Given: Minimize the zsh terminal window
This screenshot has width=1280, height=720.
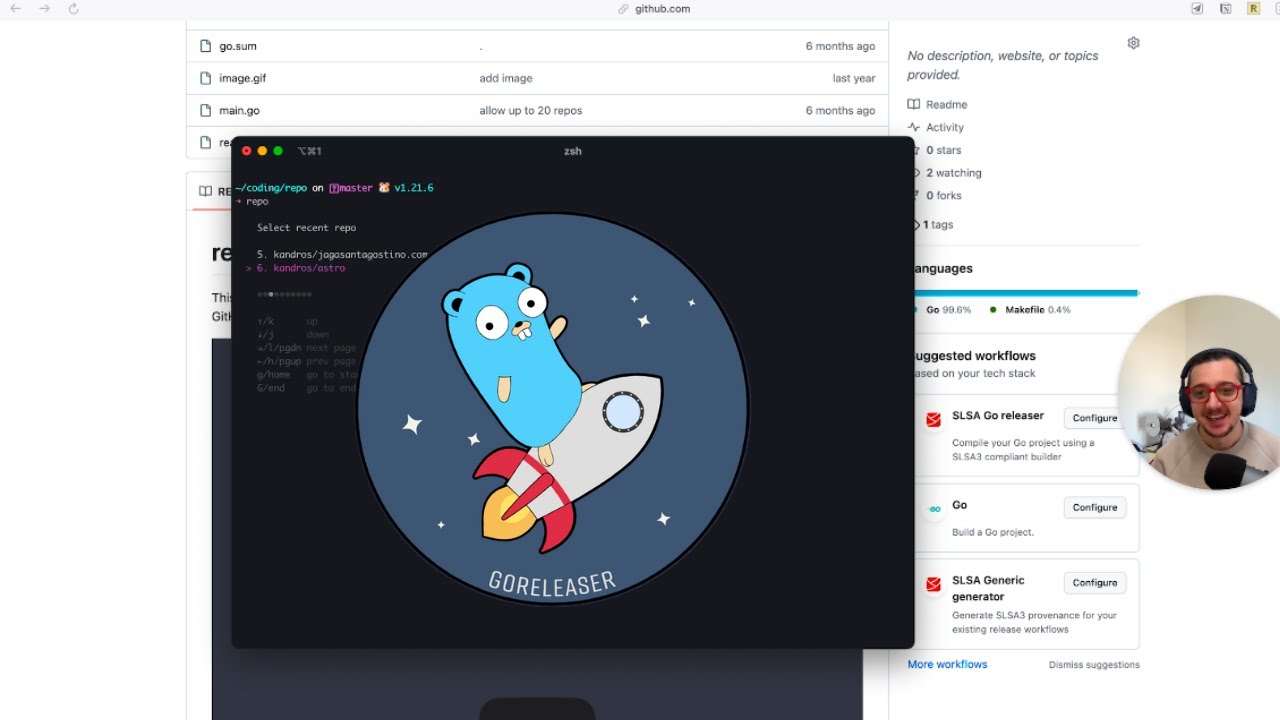Looking at the screenshot, I should 262,151.
